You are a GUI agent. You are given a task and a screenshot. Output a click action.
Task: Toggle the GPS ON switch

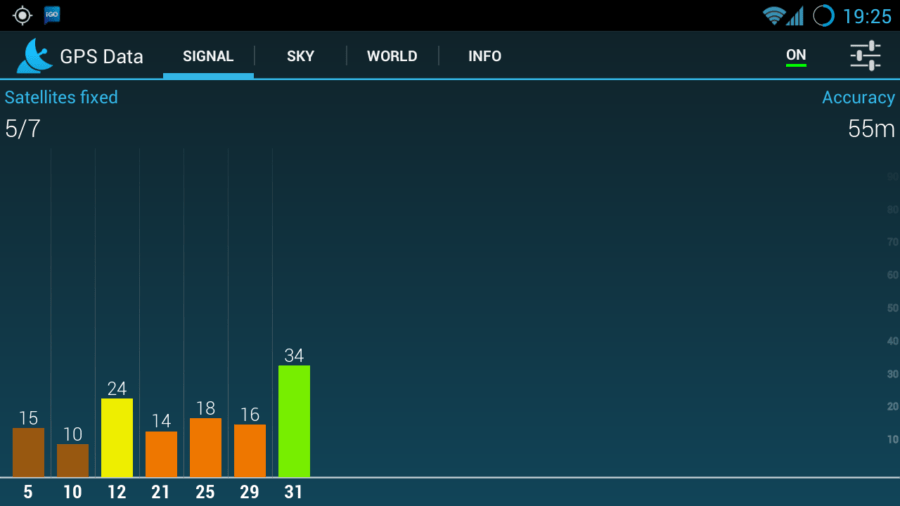(796, 56)
